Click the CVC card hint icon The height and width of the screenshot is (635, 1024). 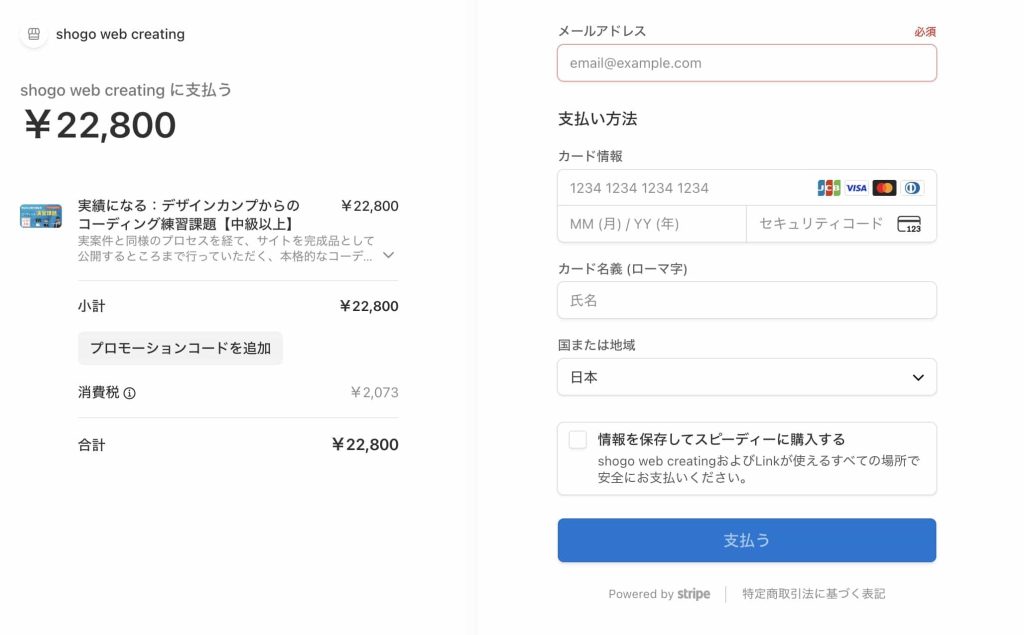[908, 224]
